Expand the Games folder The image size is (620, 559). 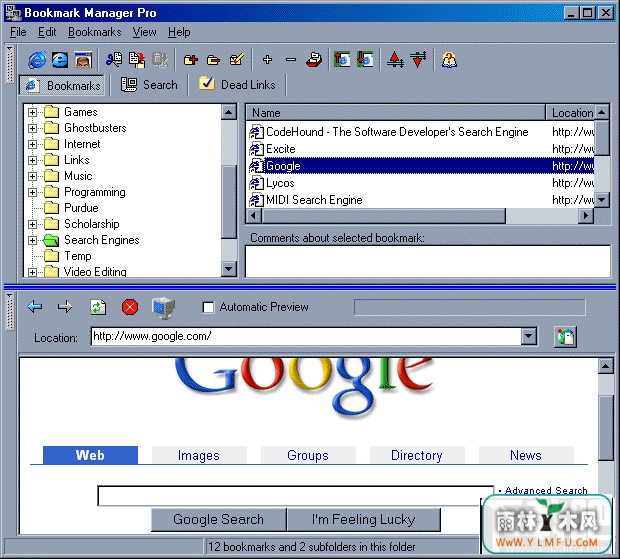pyautogui.click(x=32, y=112)
